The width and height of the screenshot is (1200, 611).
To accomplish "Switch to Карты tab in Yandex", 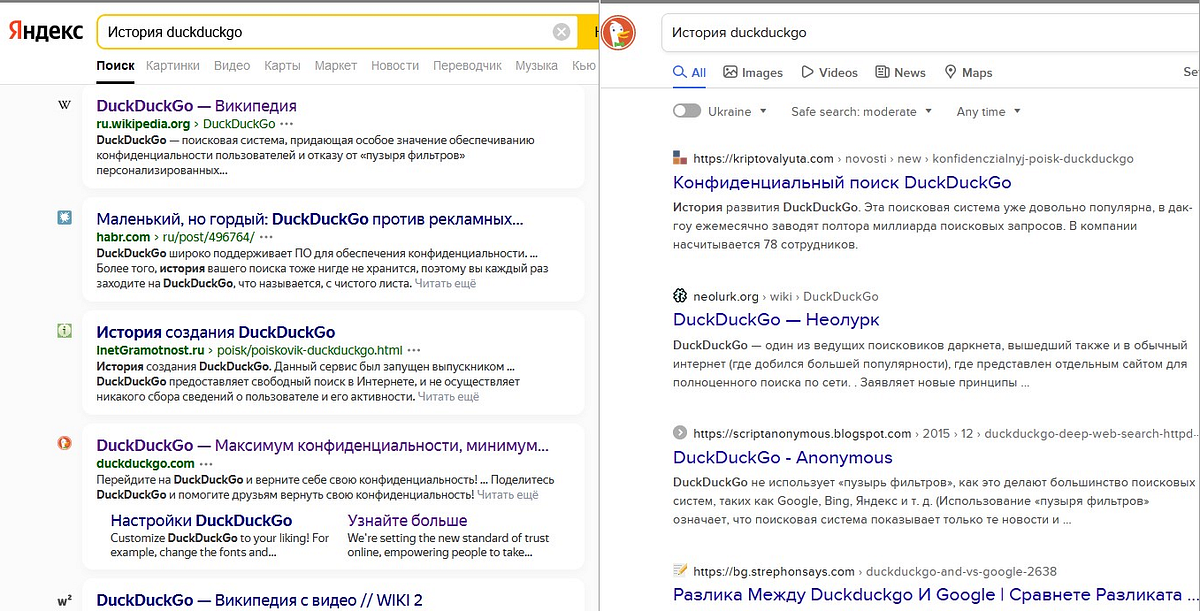I will (283, 66).
